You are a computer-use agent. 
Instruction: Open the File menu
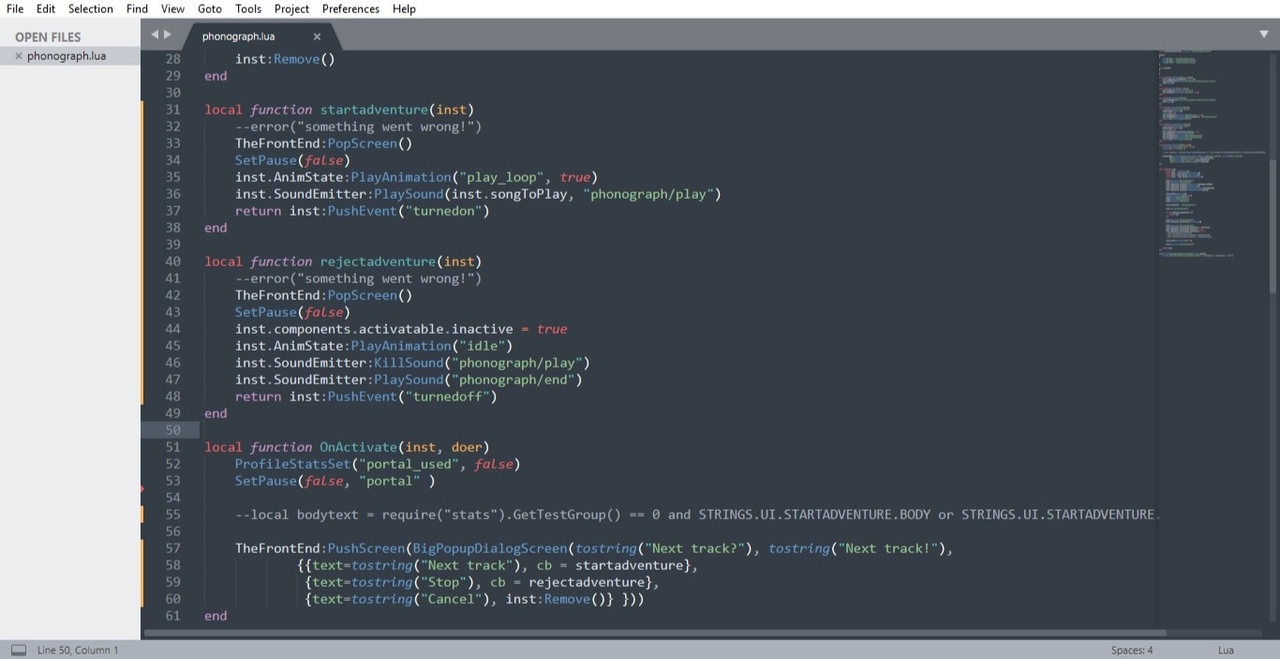15,9
